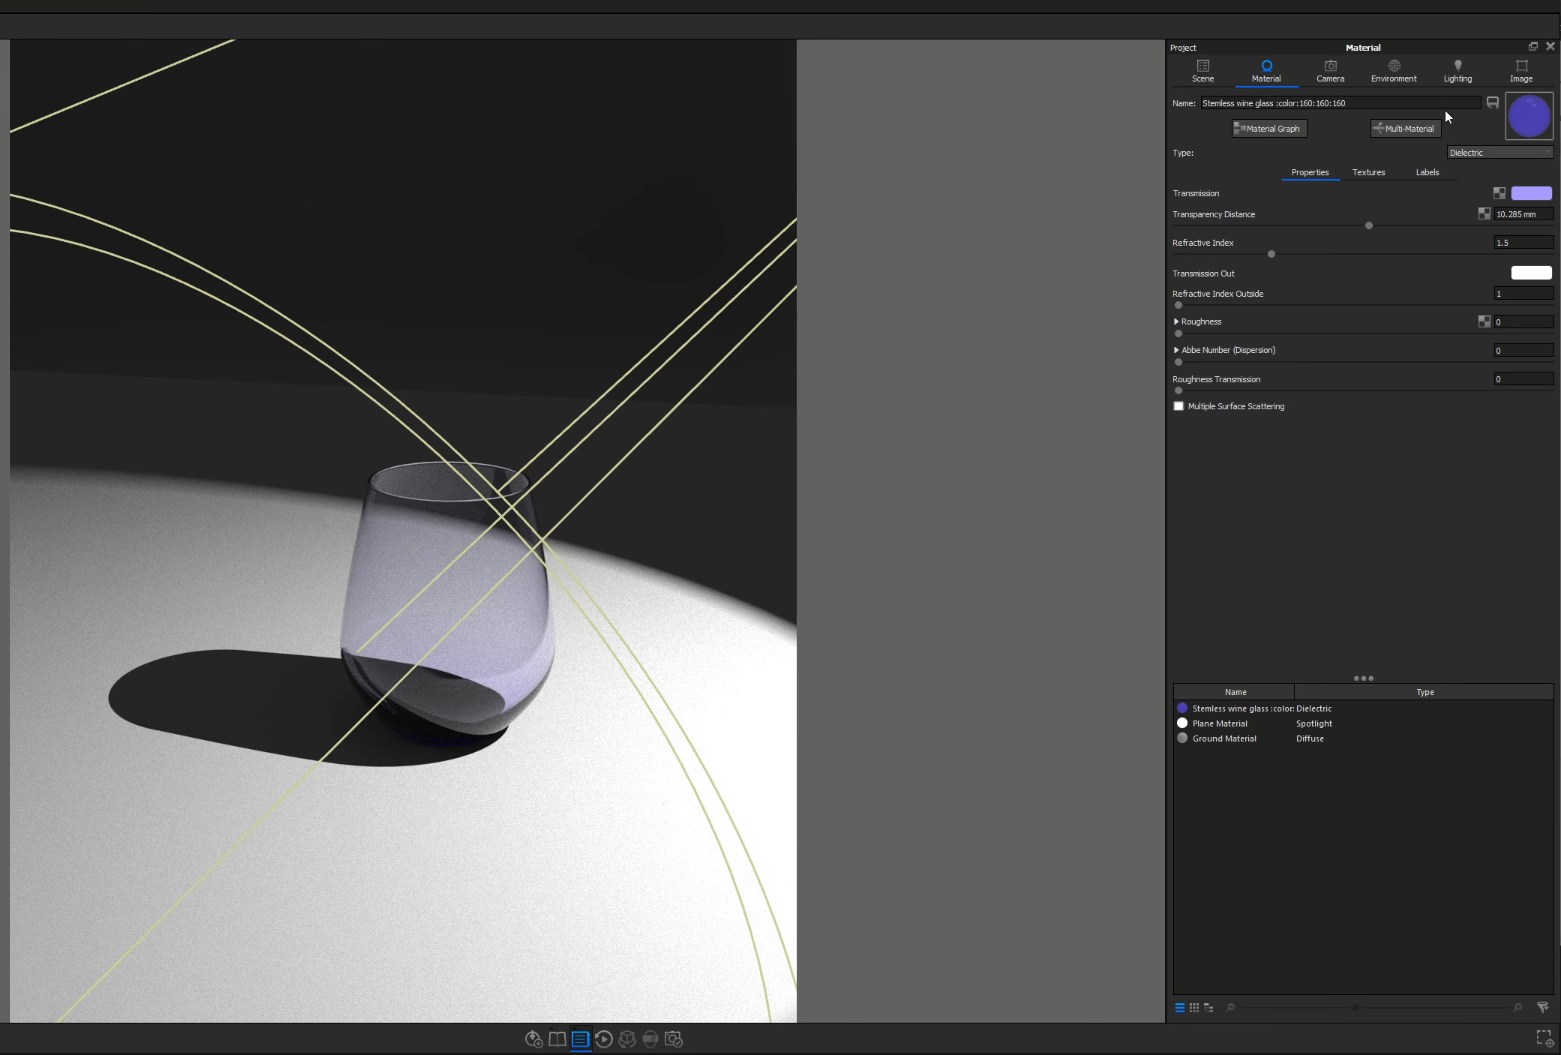Open the Library panel

557,1039
